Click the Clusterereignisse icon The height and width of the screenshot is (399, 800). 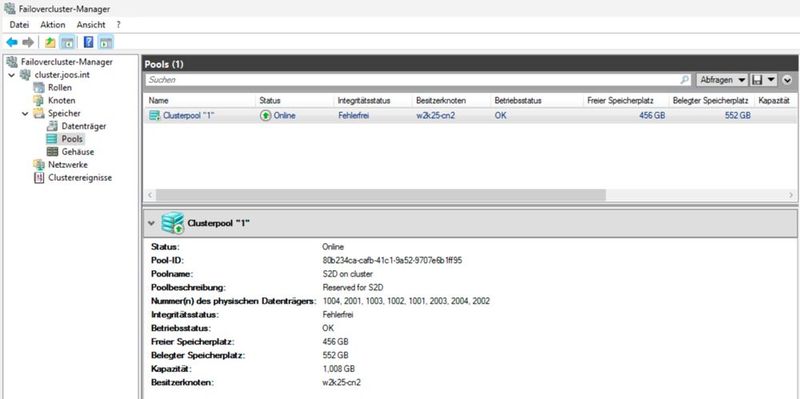[39, 178]
